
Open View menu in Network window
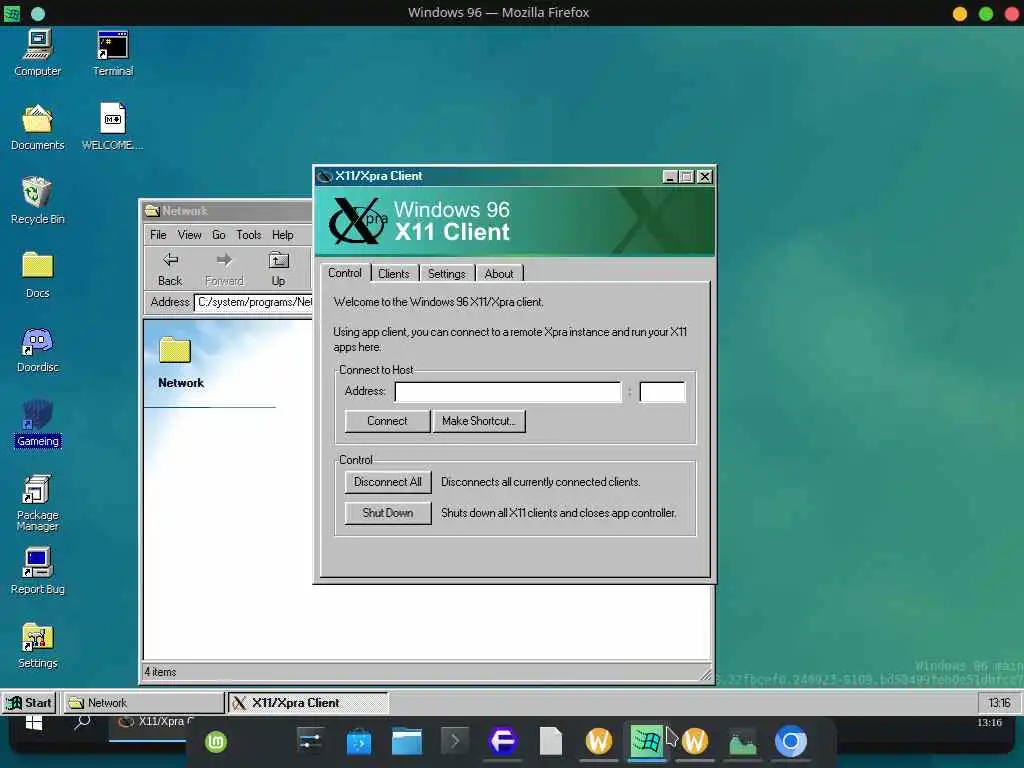(x=189, y=235)
